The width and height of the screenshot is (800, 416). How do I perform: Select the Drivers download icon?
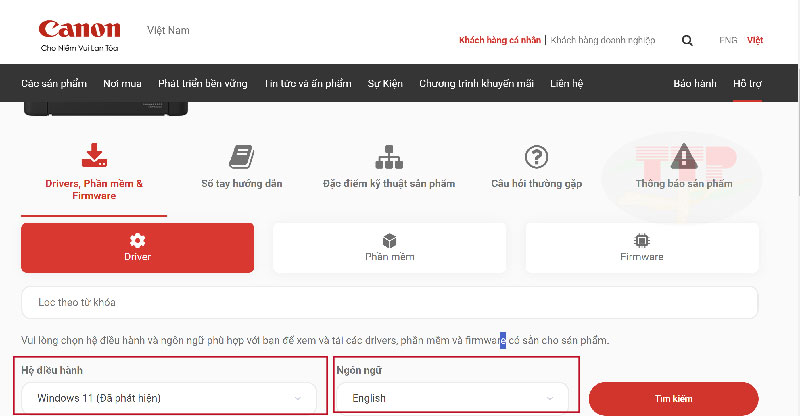94,156
